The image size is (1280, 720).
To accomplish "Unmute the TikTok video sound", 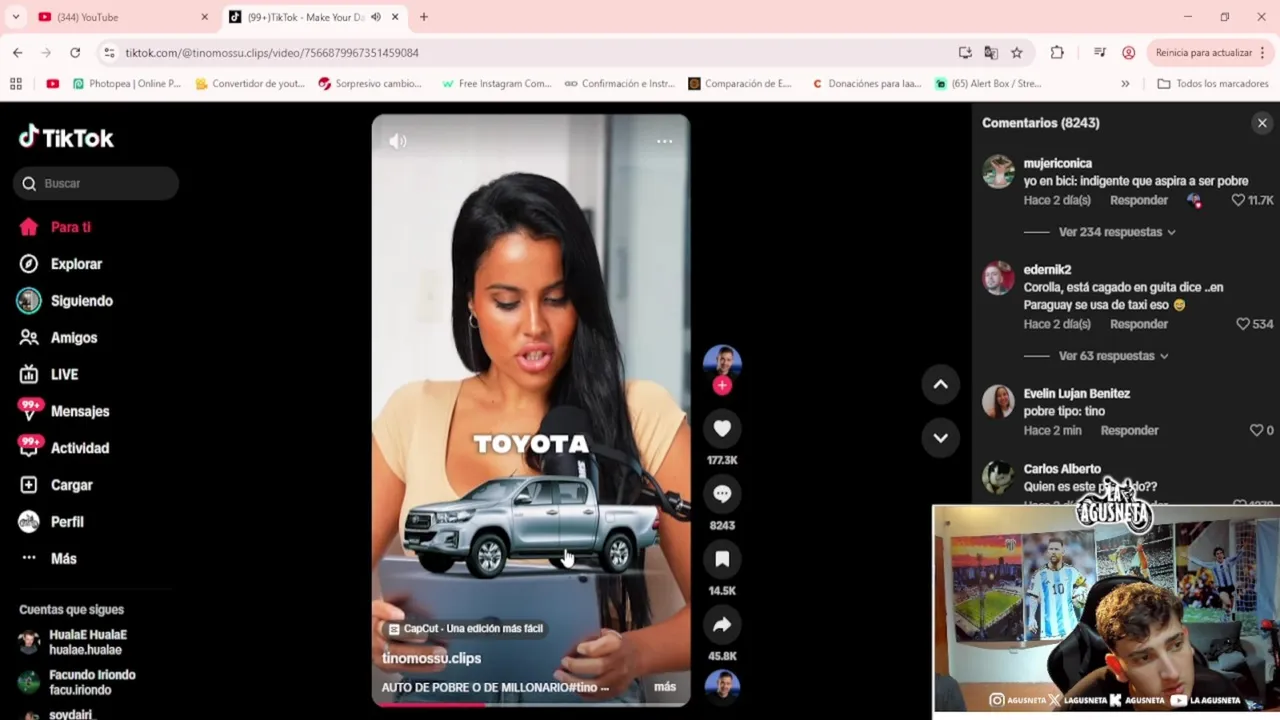I will [398, 141].
